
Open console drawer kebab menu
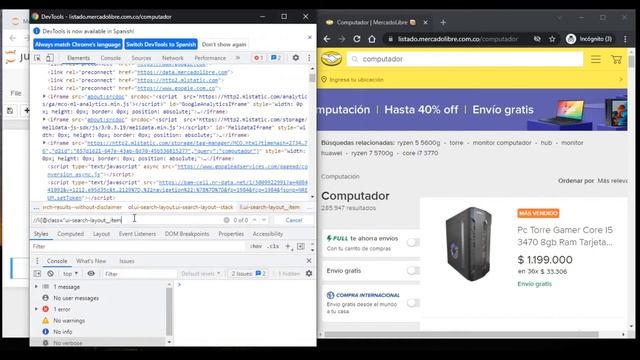coord(37,261)
